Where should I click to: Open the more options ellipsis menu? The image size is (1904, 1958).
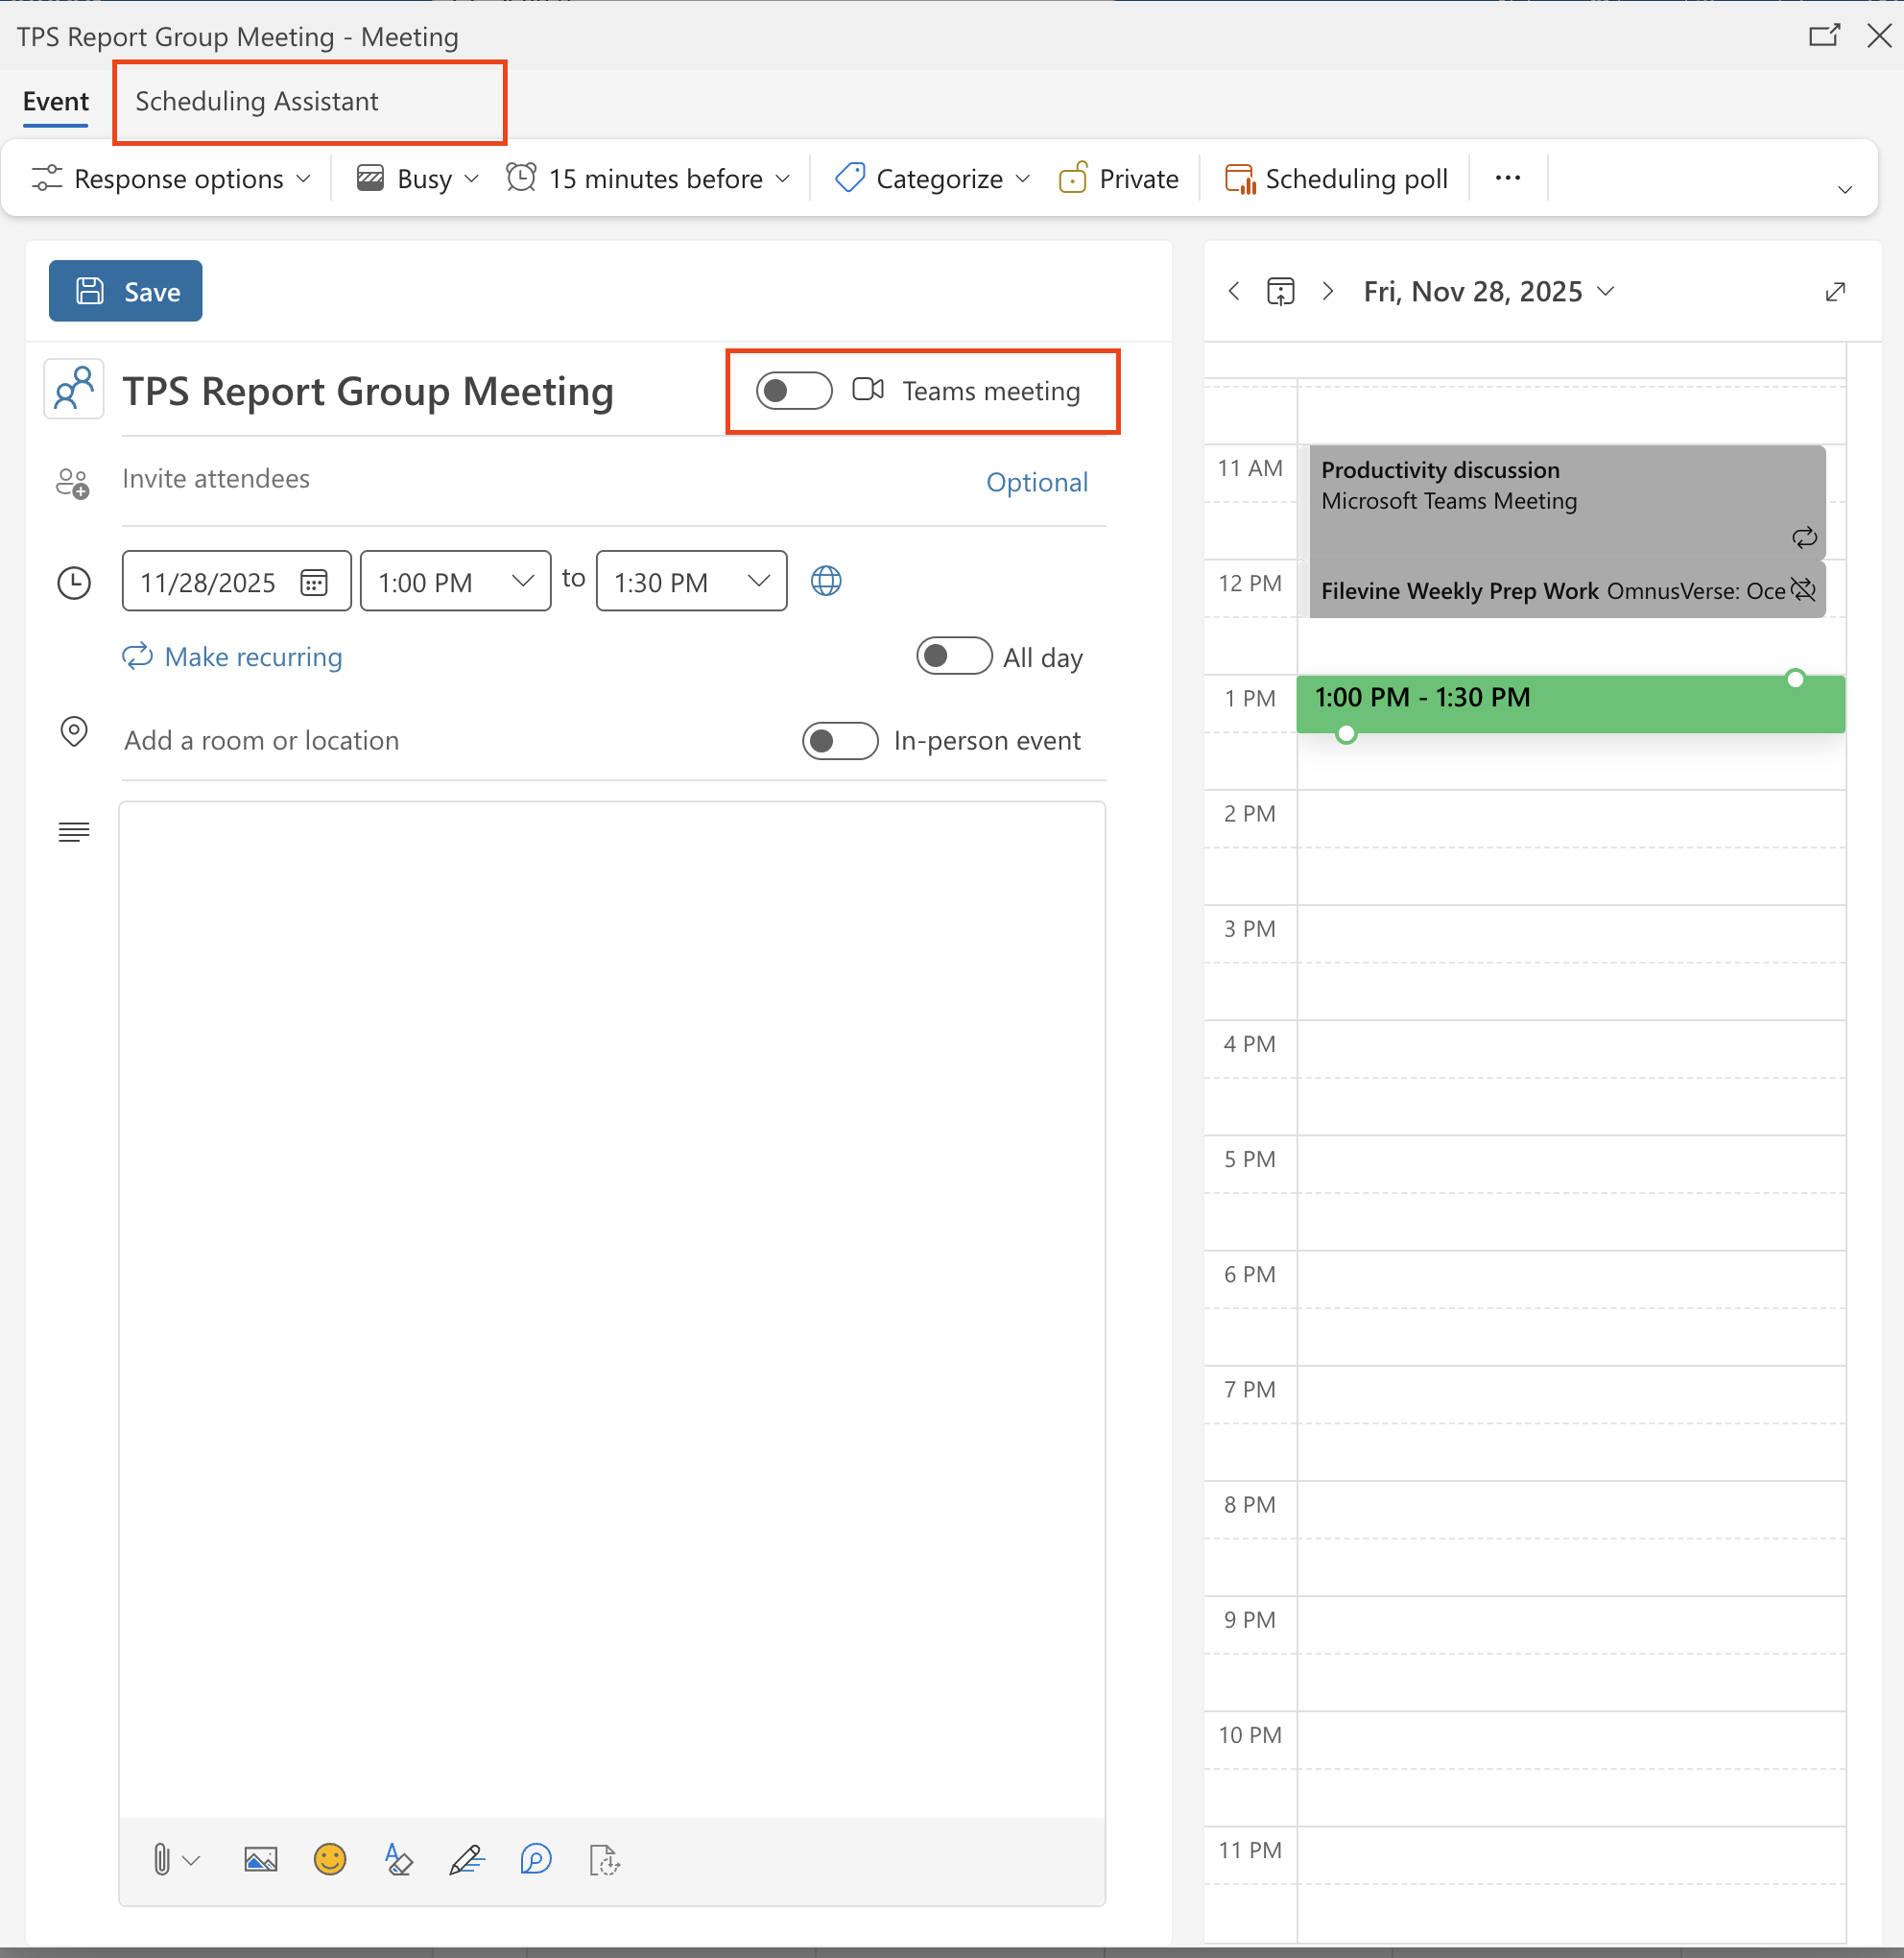pos(1507,178)
